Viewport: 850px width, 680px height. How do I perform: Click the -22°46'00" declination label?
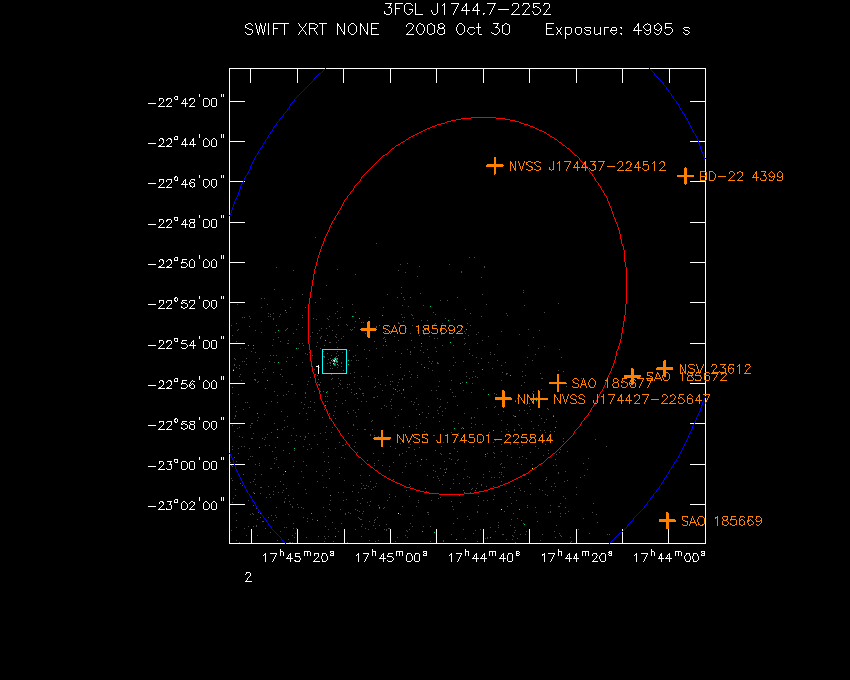point(186,183)
